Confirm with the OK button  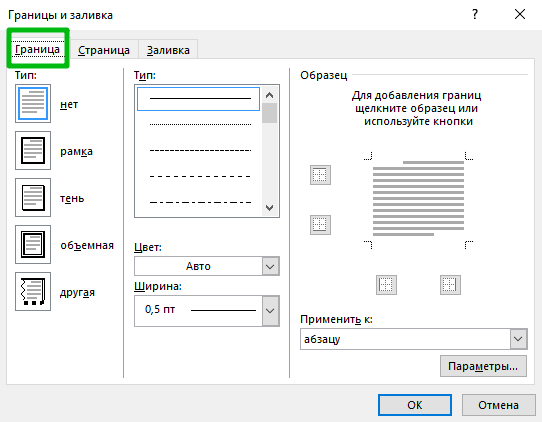415,405
